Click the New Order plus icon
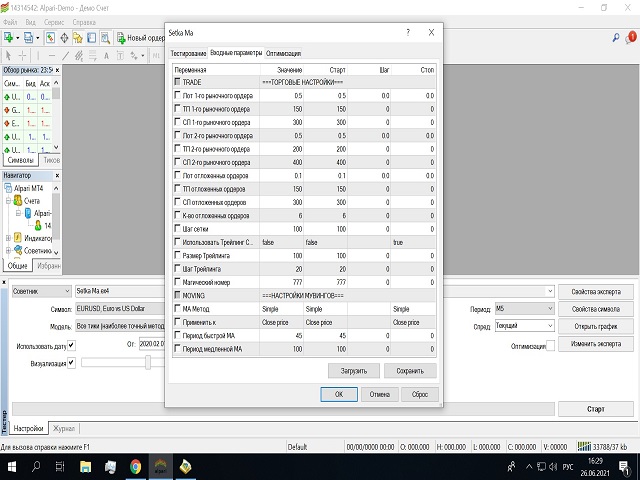This screenshot has width=640, height=480. pos(121,38)
